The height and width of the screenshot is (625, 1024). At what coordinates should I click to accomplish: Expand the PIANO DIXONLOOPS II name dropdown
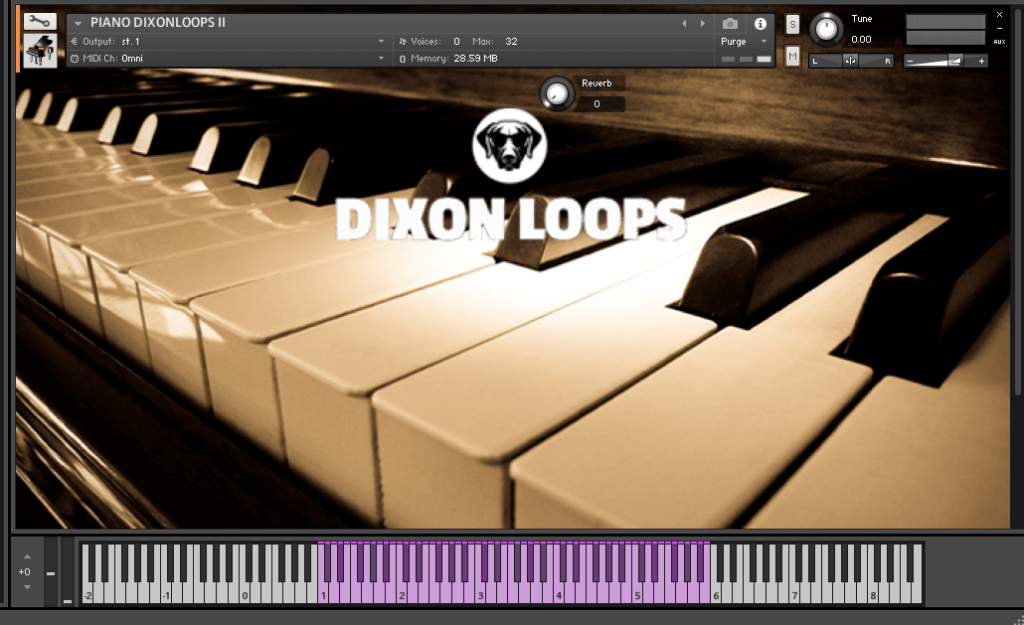tap(78, 22)
